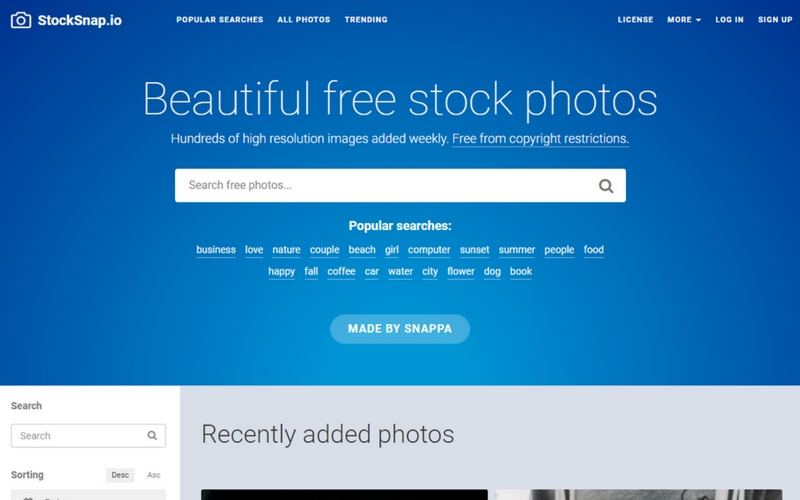Viewport: 800px width, 500px height.
Task: Open the first recently added photo thumbnail
Action: (344, 495)
